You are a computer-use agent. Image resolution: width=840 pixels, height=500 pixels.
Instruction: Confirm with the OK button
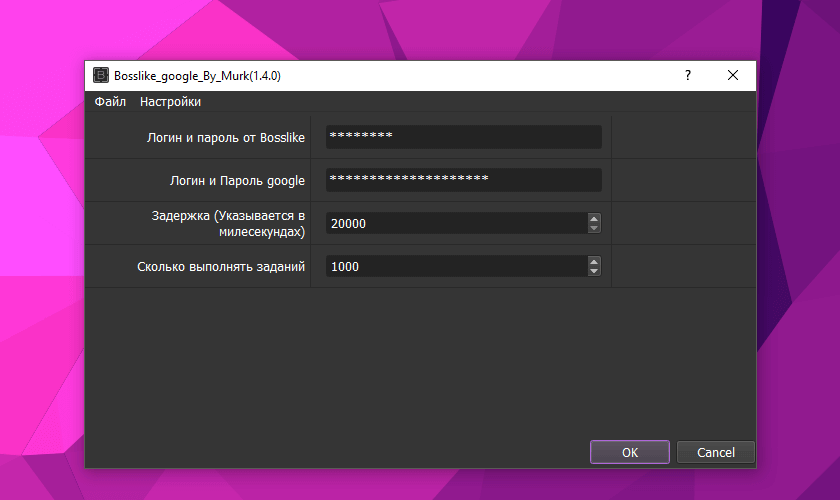pyautogui.click(x=629, y=452)
